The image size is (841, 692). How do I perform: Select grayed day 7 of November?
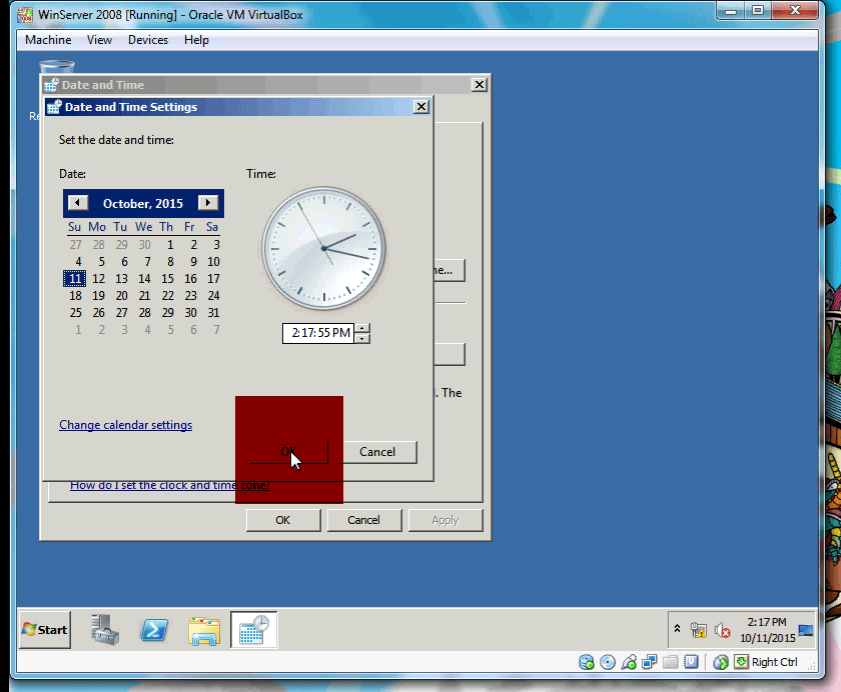[x=217, y=330]
